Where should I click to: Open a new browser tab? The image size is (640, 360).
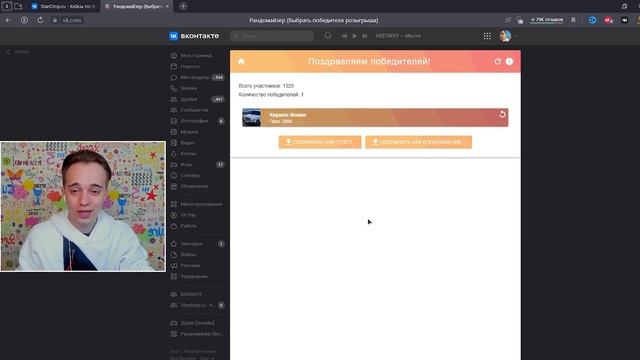pos(183,6)
